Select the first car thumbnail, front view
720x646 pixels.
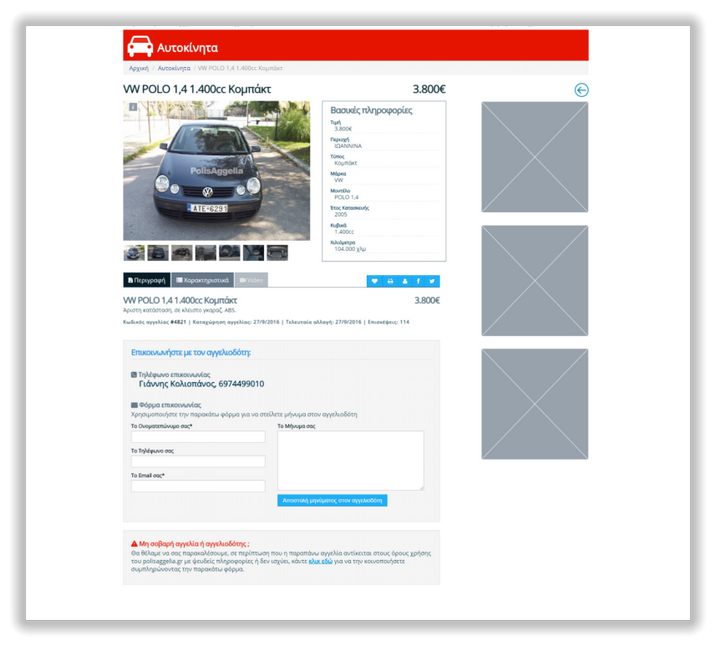[134, 253]
